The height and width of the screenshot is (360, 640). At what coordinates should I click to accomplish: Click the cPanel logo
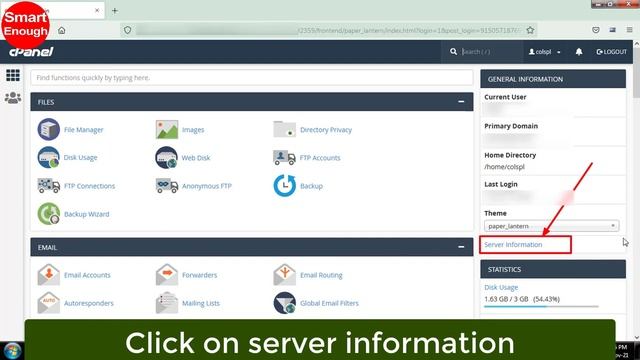[x=31, y=52]
